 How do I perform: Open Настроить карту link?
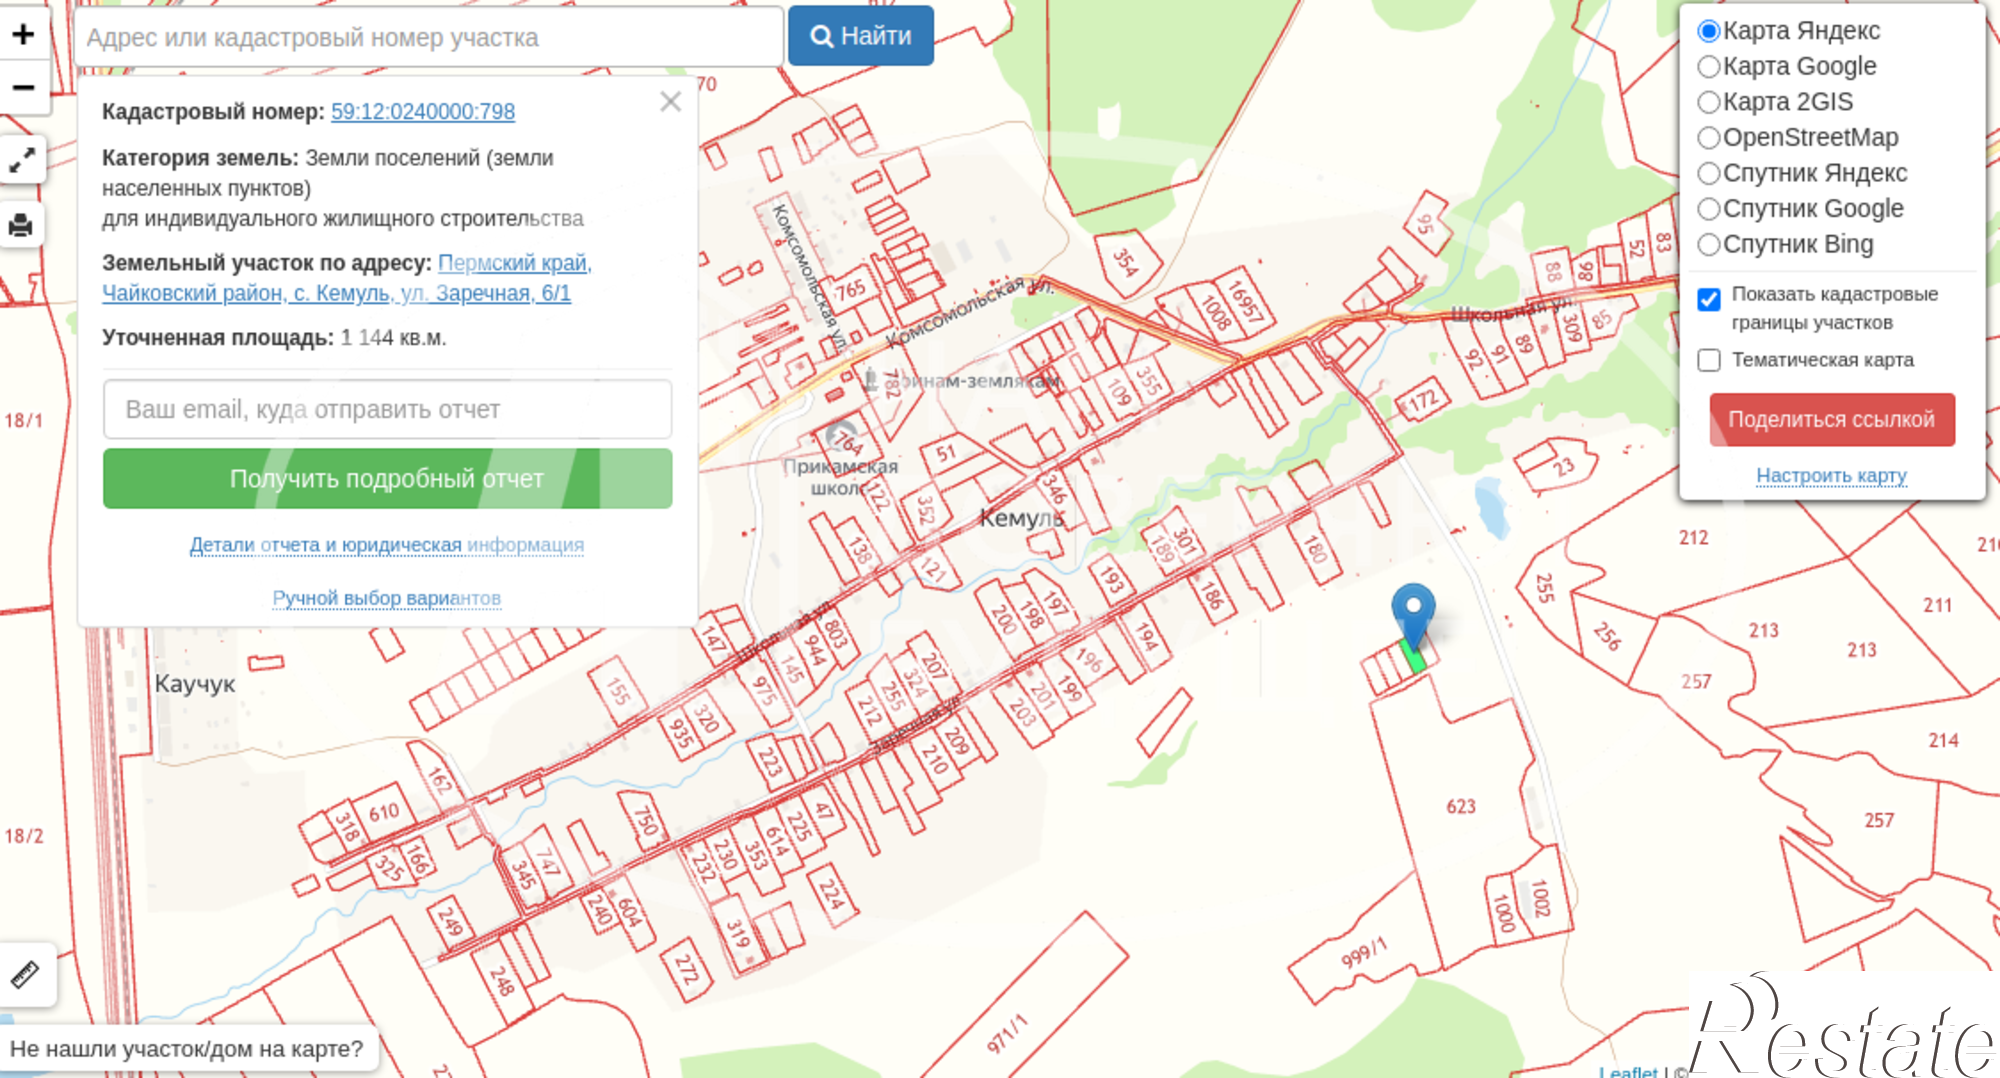(x=1832, y=475)
